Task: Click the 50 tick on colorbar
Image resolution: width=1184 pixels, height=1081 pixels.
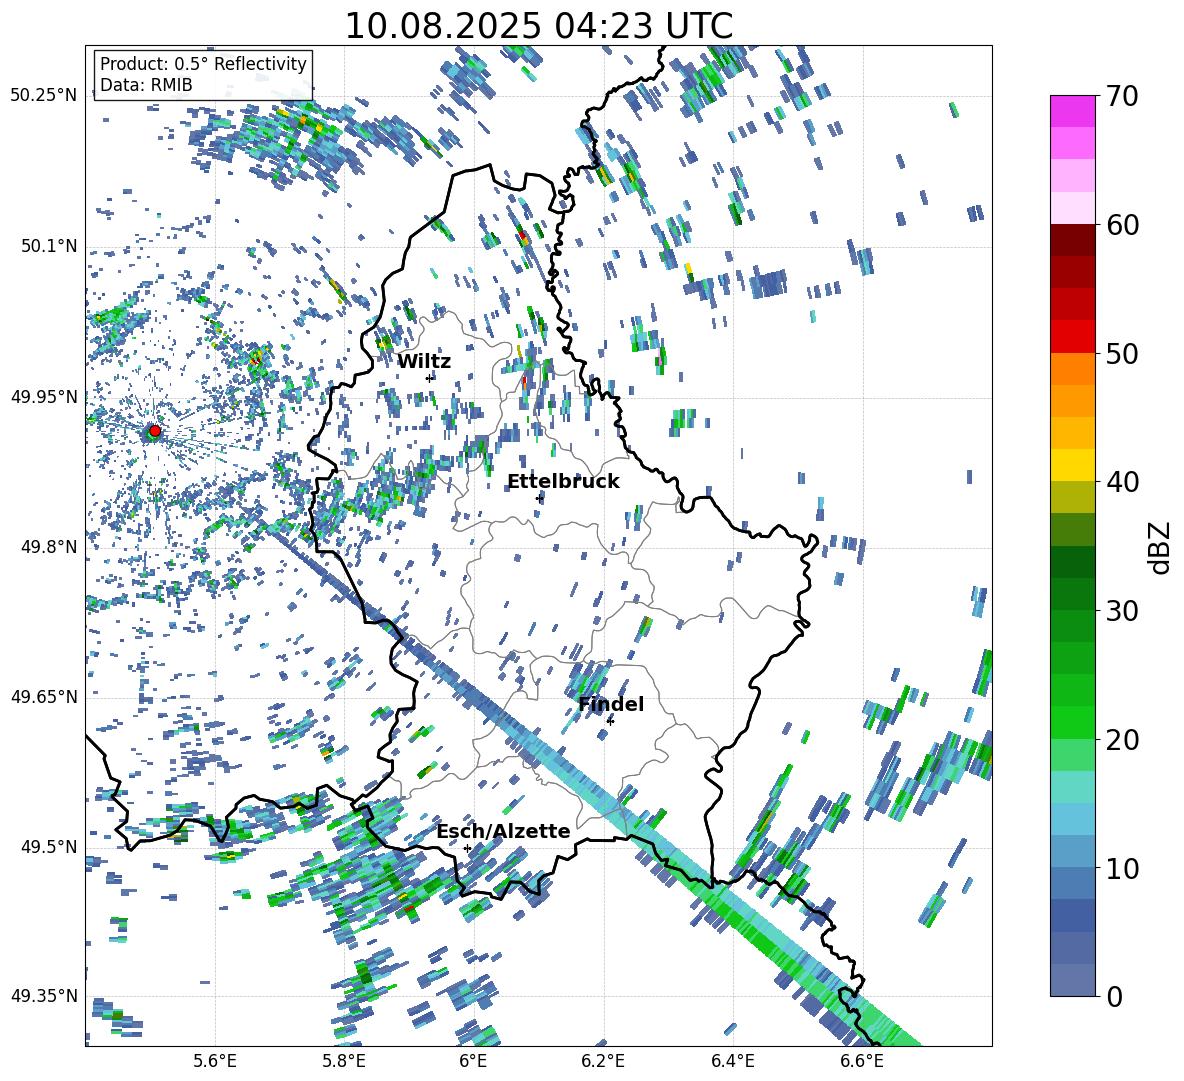Action: pyautogui.click(x=1123, y=353)
